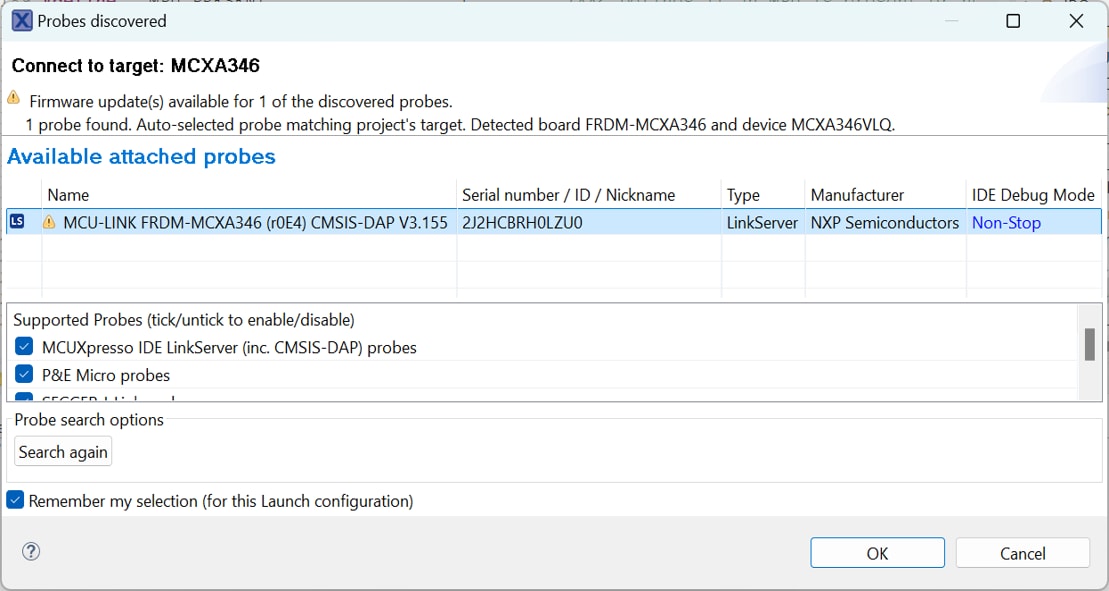Click the Search again button

coord(63,452)
